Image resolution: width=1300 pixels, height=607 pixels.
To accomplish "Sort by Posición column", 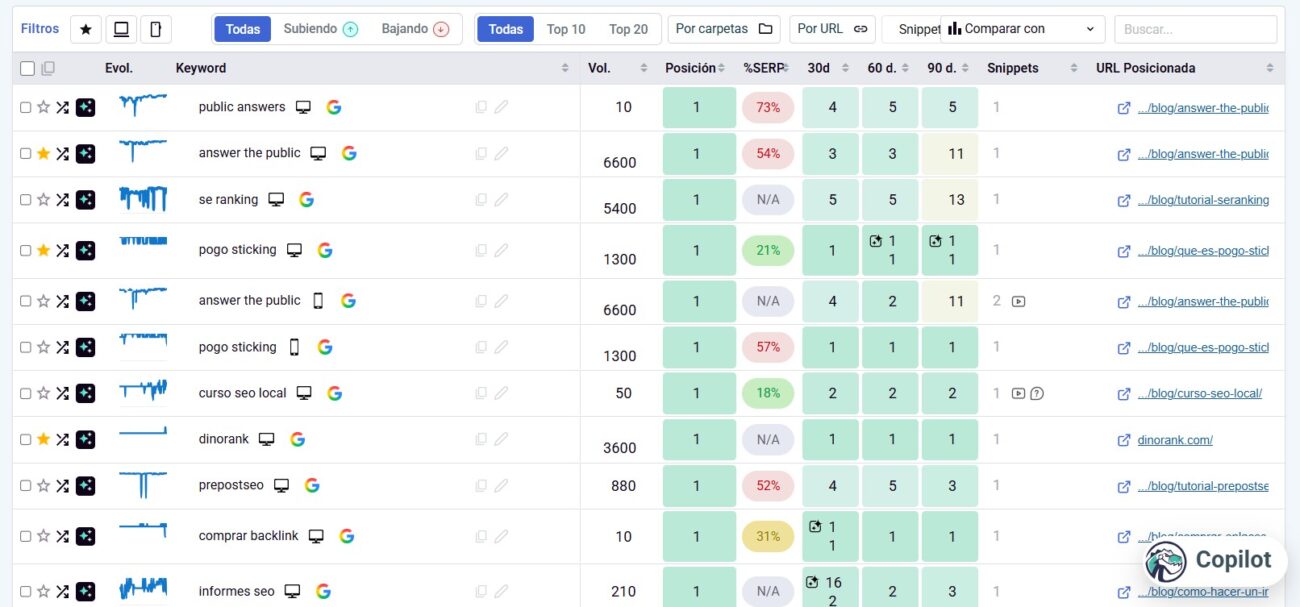I will pyautogui.click(x=722, y=68).
